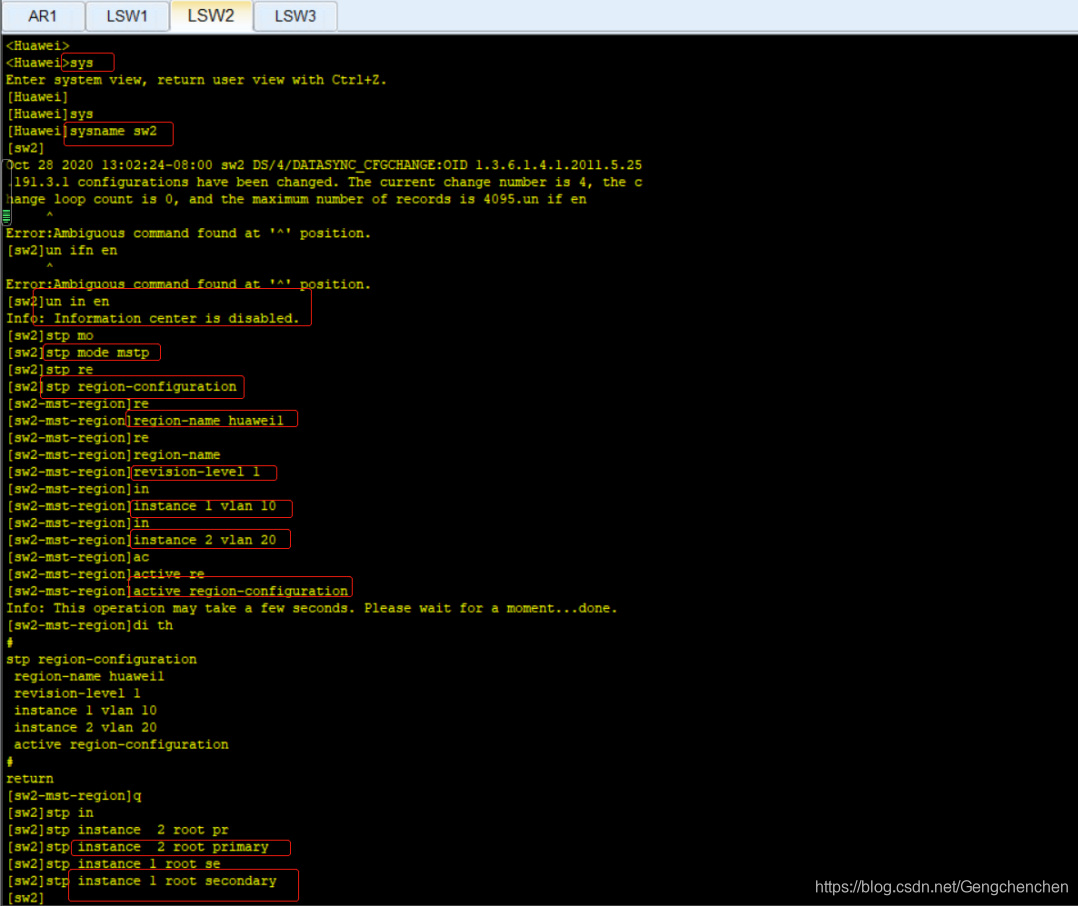Image resolution: width=1078 pixels, height=906 pixels.
Task: Open the LSW3 tab
Action: [x=296, y=16]
